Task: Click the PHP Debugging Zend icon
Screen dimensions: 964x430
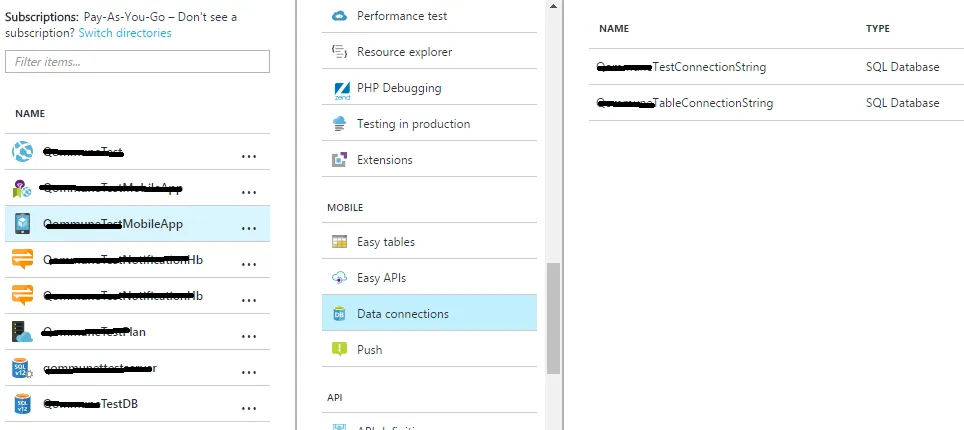Action: pyautogui.click(x=338, y=88)
